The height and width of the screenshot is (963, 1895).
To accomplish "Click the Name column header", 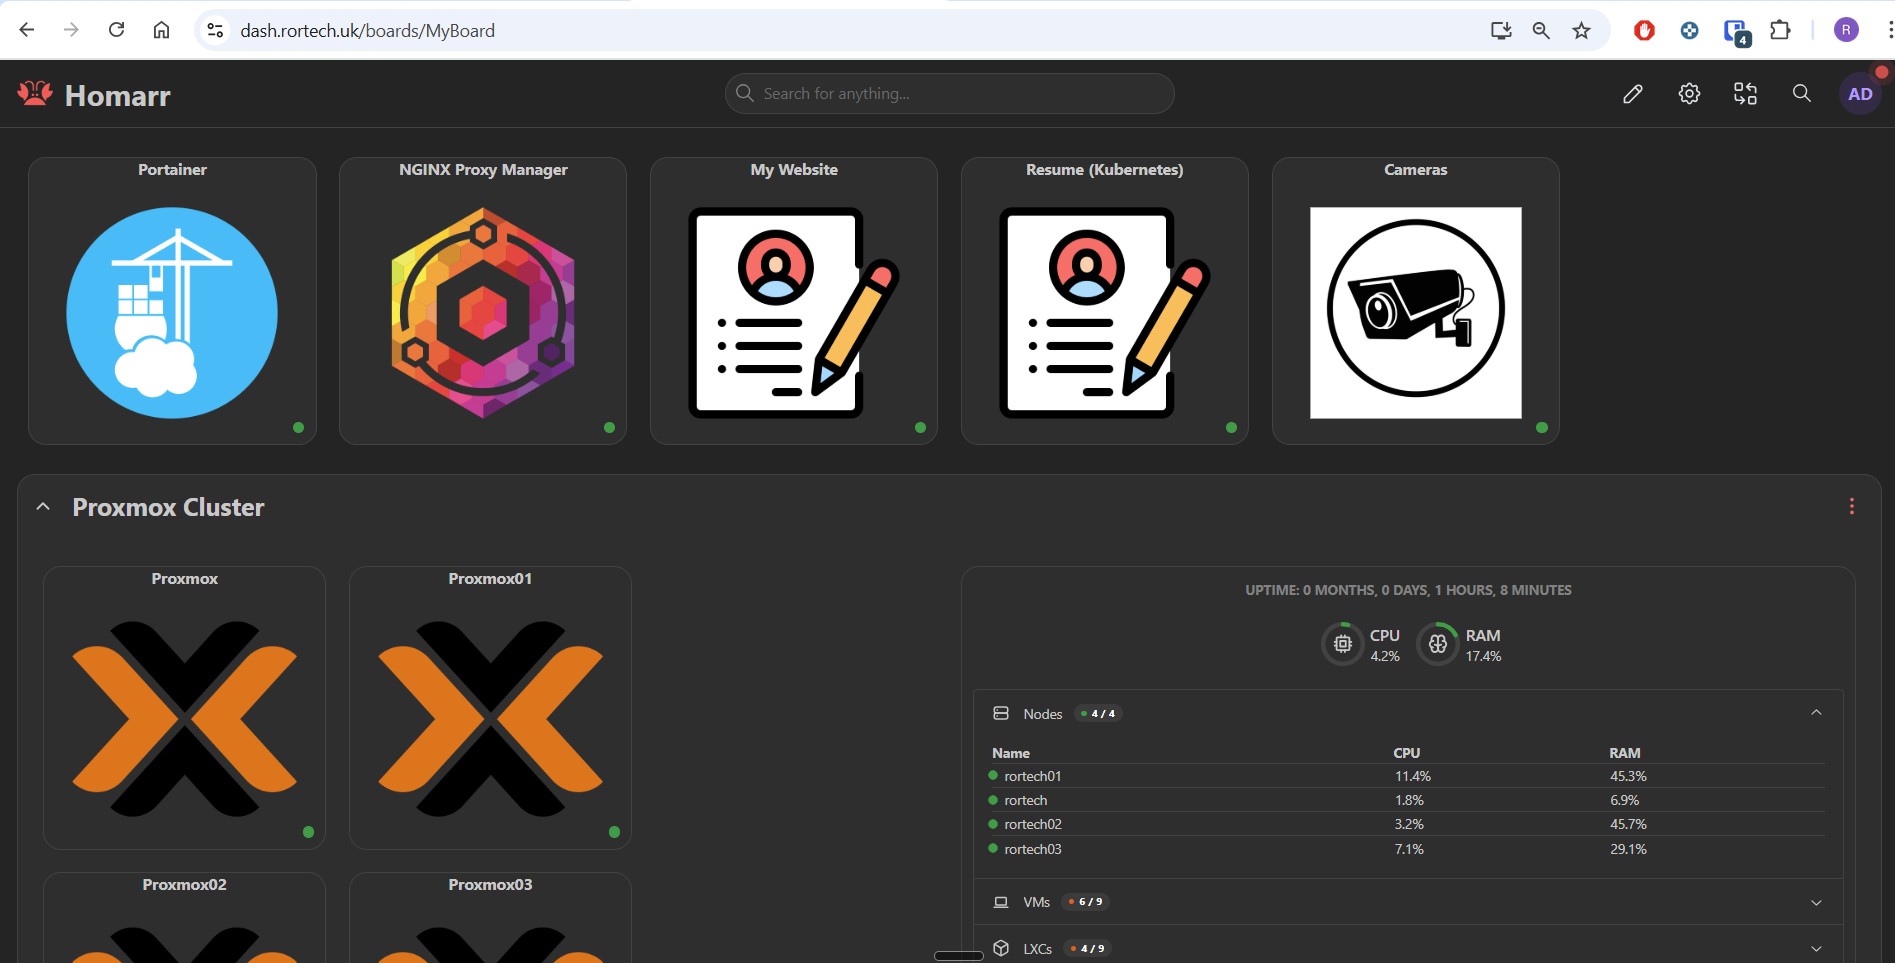I will 1011,753.
